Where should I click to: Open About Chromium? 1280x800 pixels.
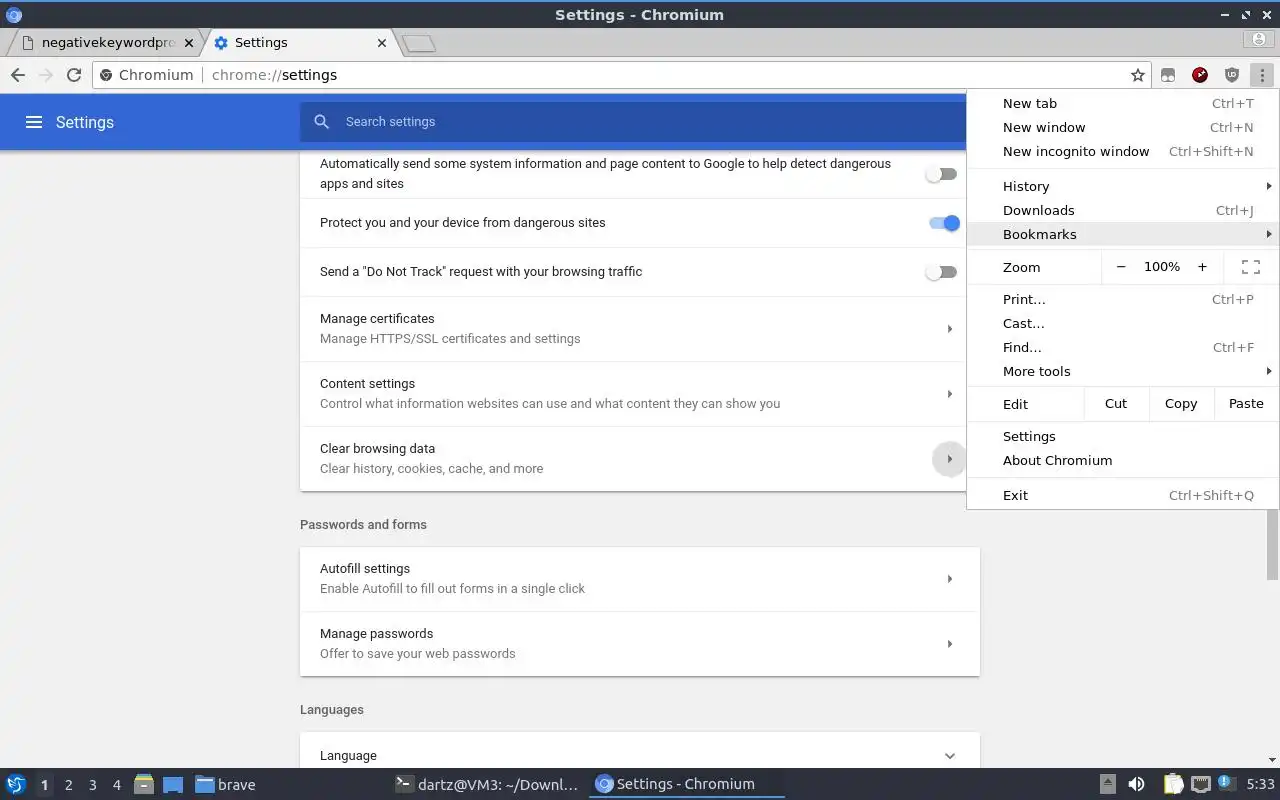[x=1123, y=460]
